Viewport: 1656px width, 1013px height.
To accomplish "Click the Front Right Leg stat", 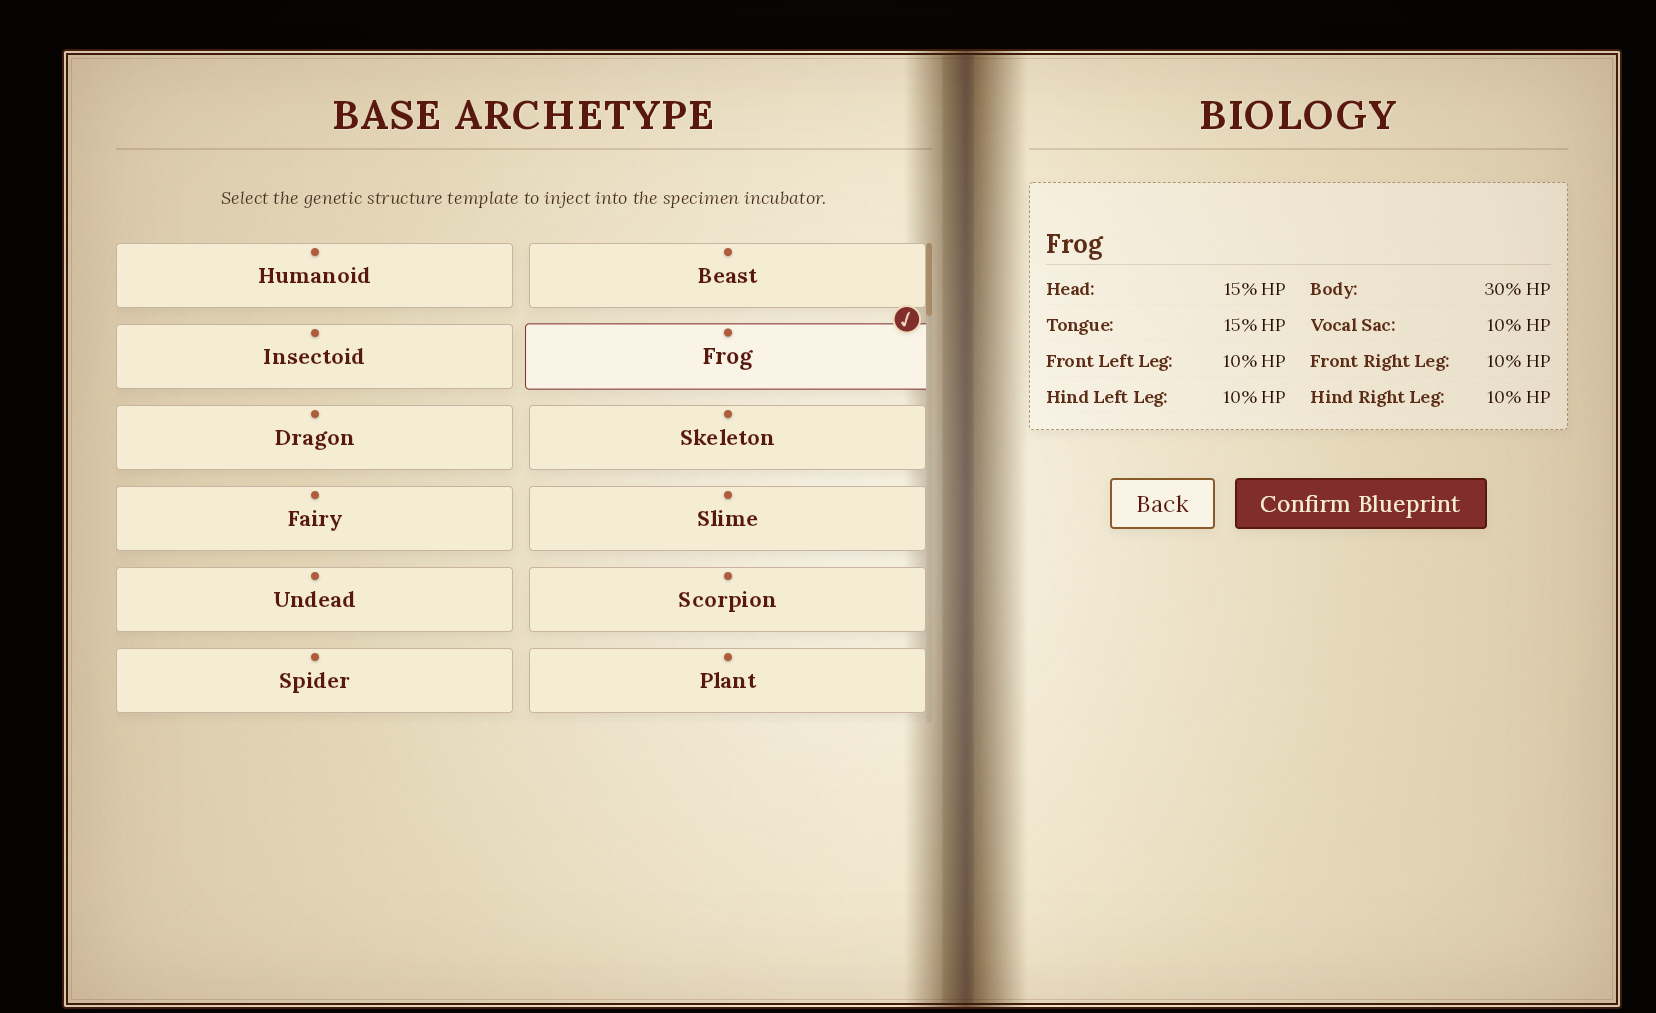I will click(x=1430, y=361).
